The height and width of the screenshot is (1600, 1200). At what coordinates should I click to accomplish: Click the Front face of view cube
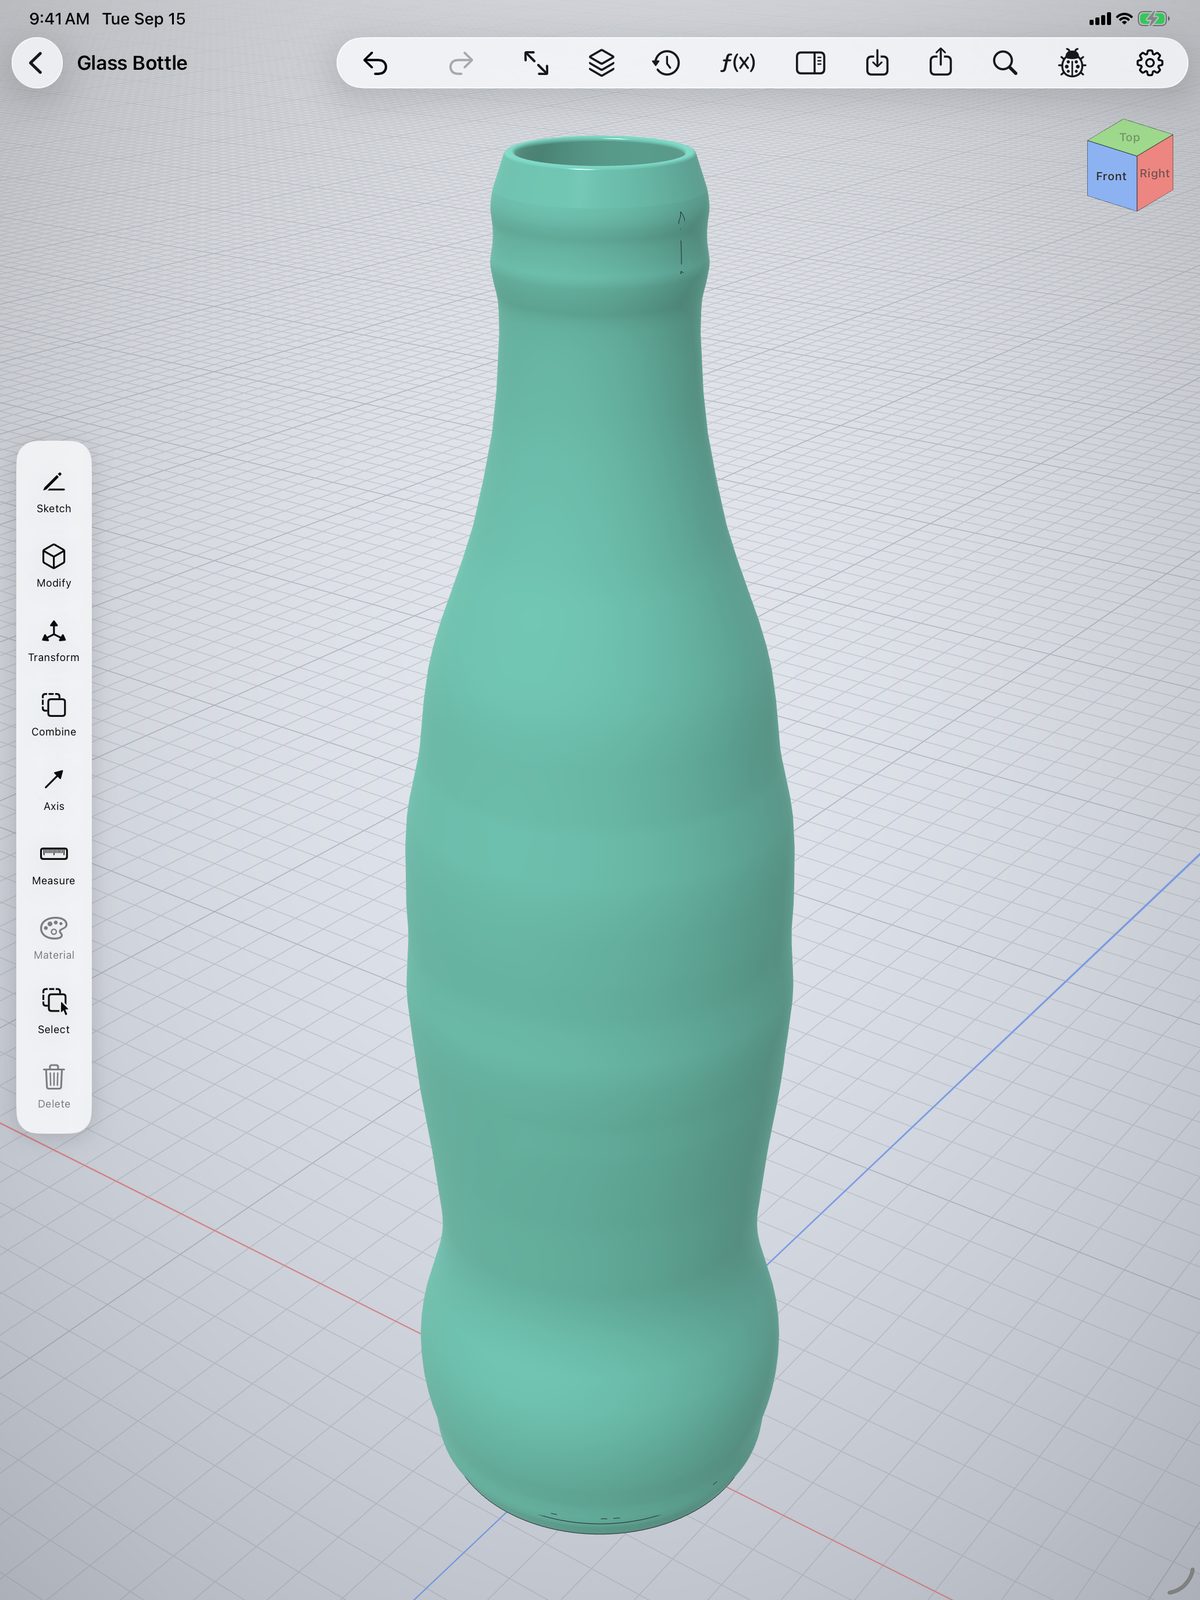click(1111, 176)
